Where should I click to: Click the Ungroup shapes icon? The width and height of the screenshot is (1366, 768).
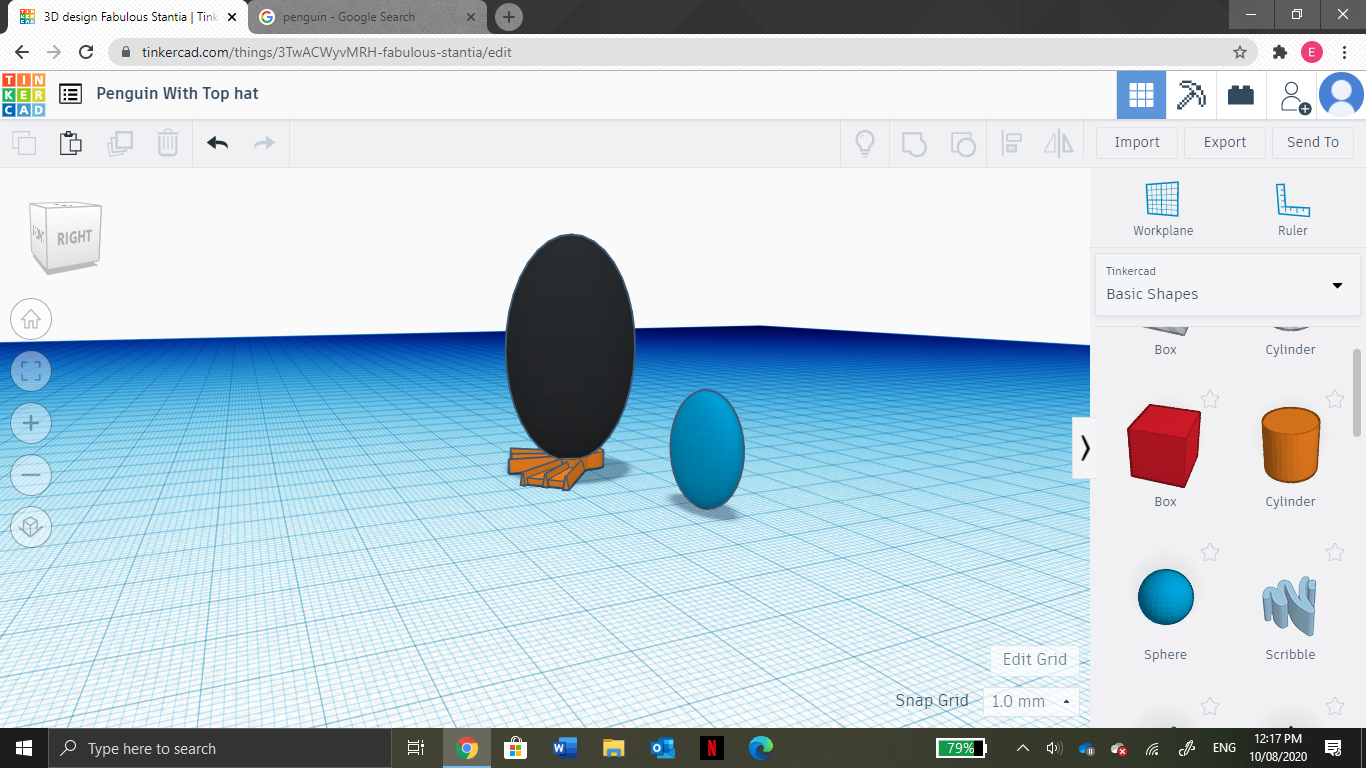[x=962, y=143]
